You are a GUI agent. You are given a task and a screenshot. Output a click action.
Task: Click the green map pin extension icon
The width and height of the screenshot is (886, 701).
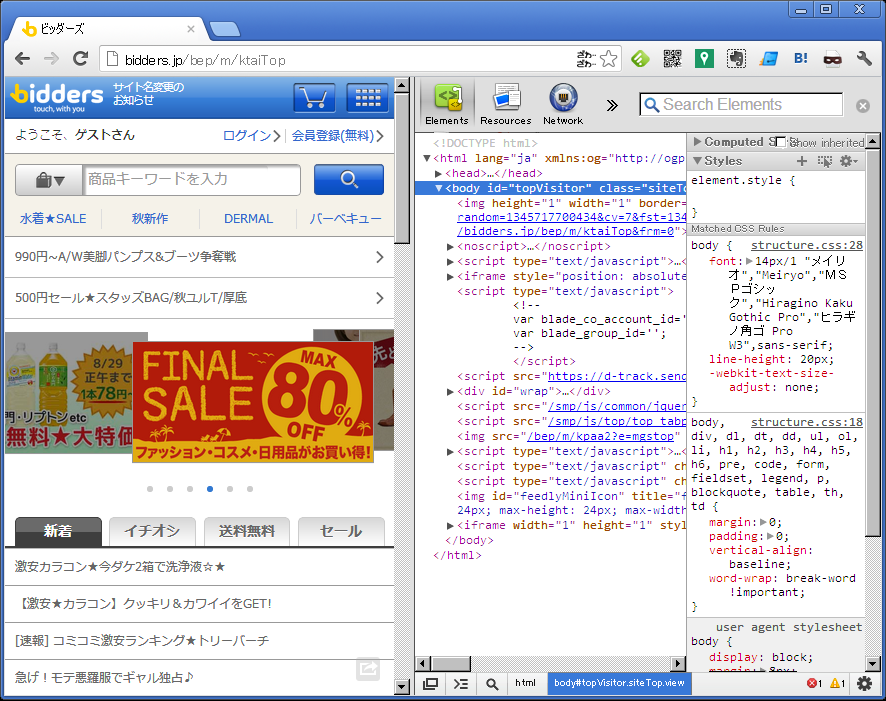coord(703,59)
